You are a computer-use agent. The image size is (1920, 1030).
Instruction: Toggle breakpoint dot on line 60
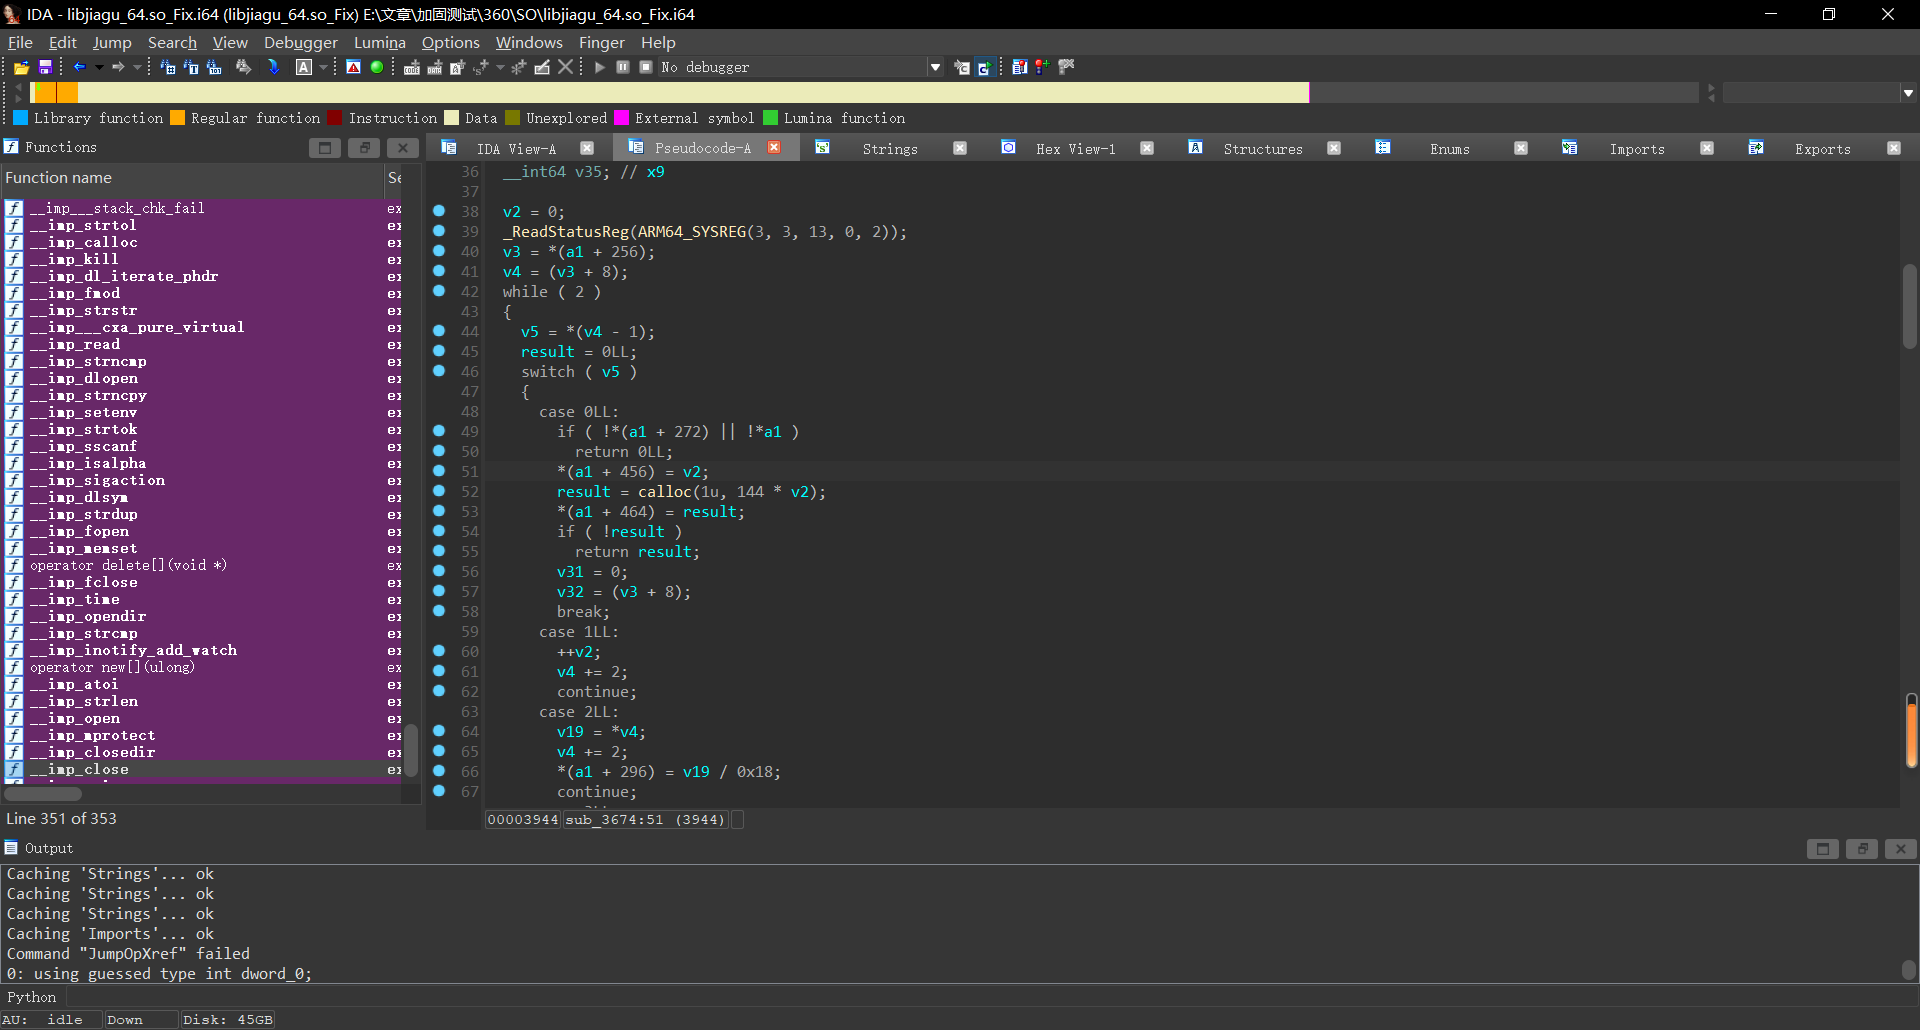point(439,651)
